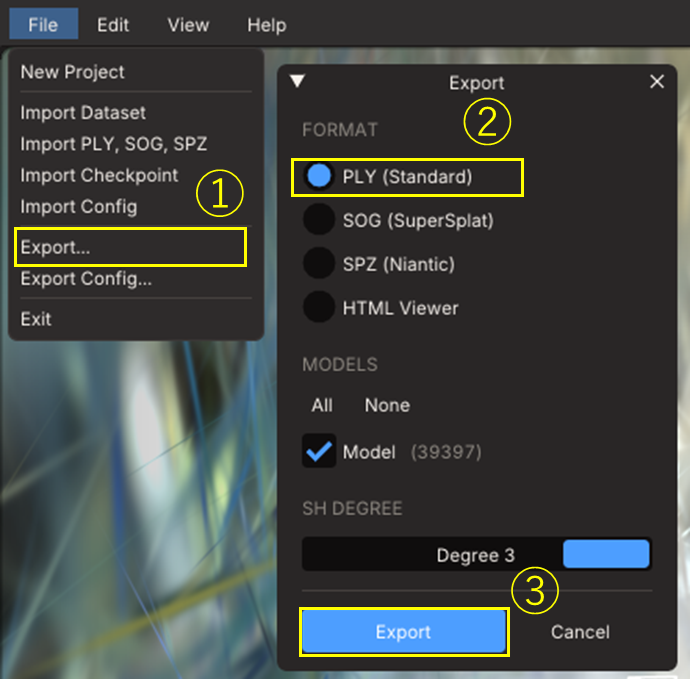Collapse the Export dialog with triangle icon
This screenshot has width=690, height=679.
point(297,82)
